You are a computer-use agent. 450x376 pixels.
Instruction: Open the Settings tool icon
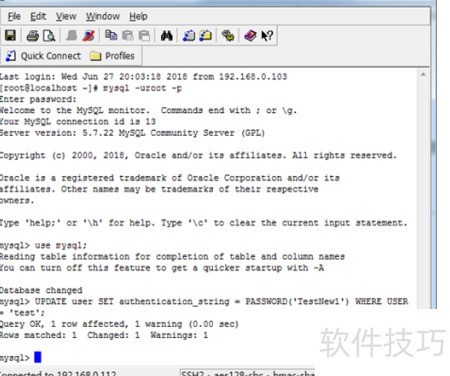click(x=228, y=35)
